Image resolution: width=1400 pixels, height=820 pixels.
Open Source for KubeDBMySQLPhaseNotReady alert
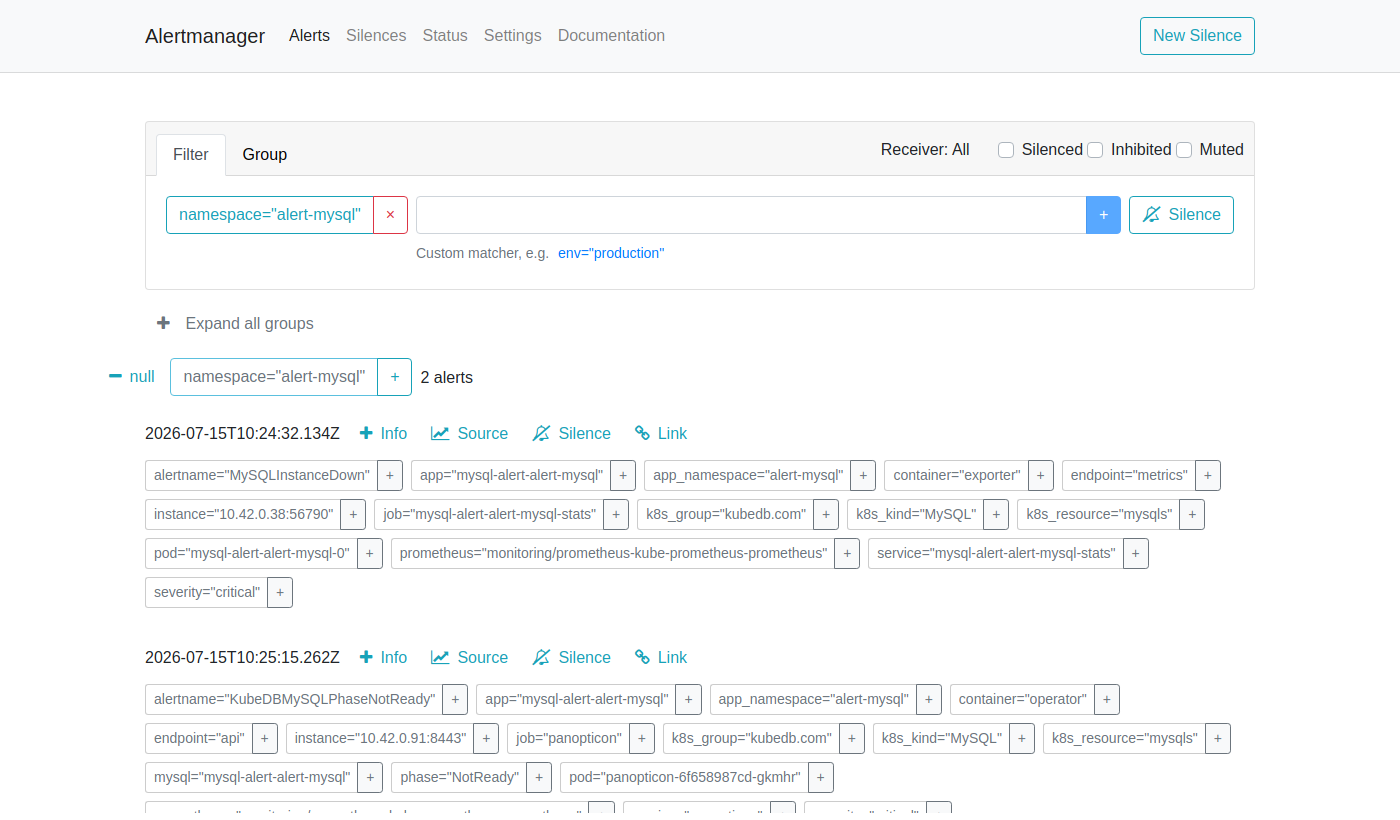[x=470, y=657]
